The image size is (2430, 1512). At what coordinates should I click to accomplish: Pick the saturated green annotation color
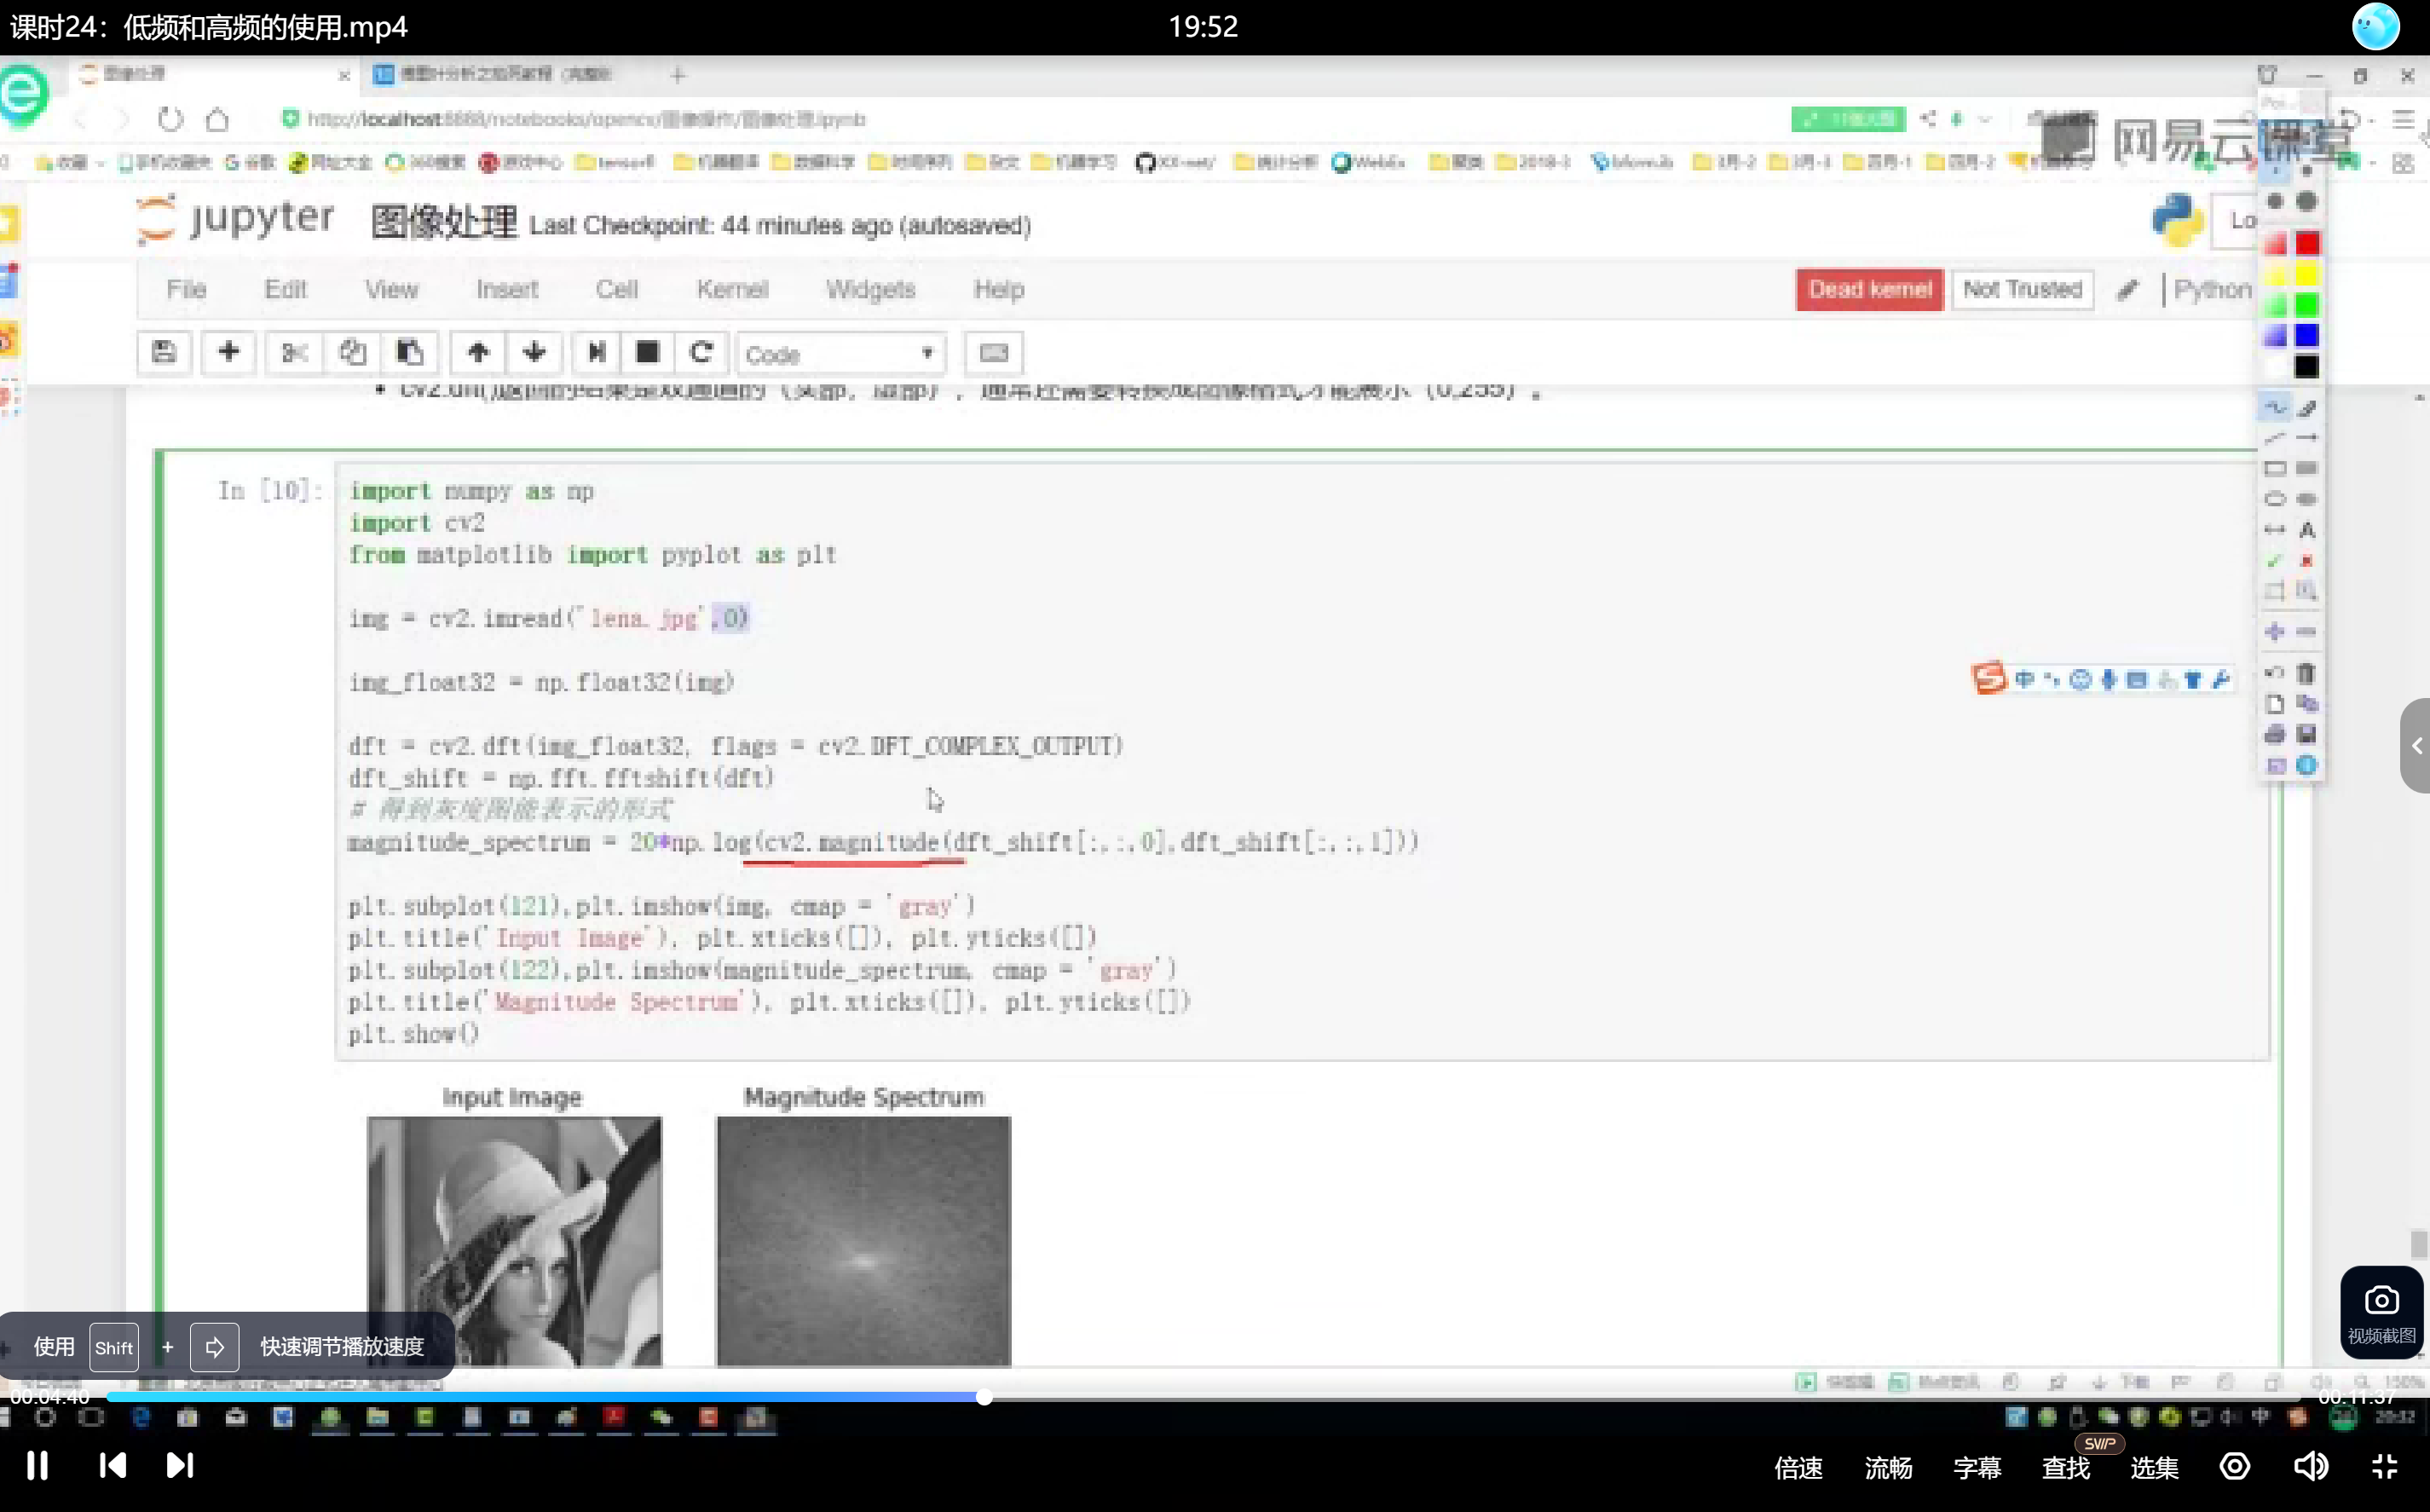[2307, 305]
